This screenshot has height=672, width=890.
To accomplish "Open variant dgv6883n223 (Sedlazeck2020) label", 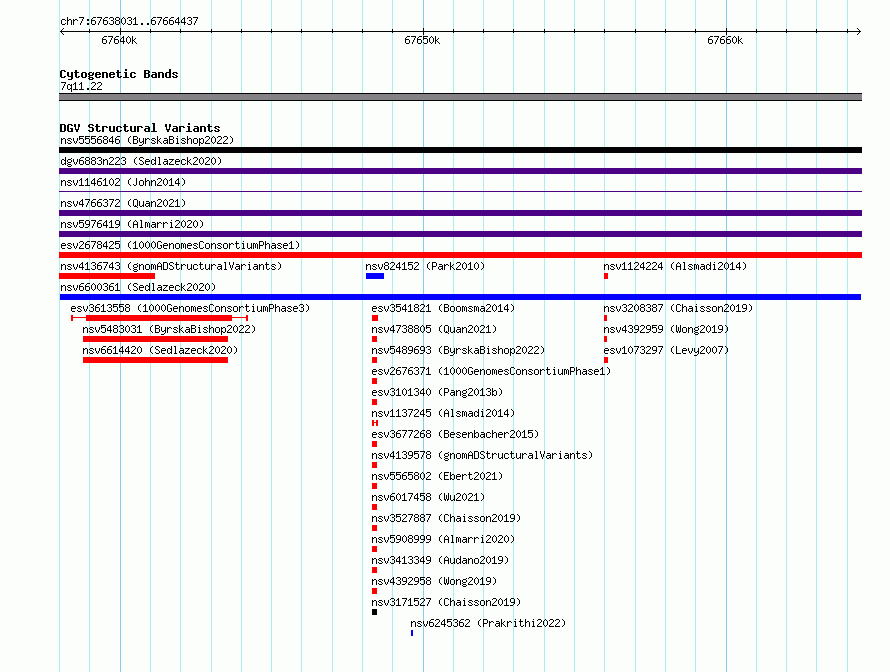I will [x=141, y=161].
